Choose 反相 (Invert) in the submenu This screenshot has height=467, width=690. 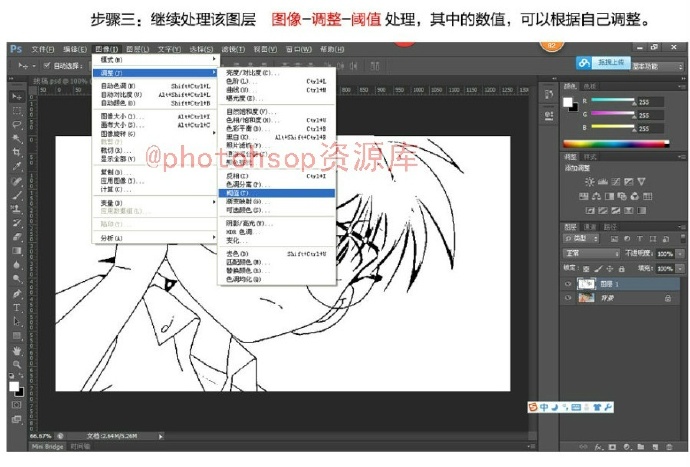tap(277, 176)
